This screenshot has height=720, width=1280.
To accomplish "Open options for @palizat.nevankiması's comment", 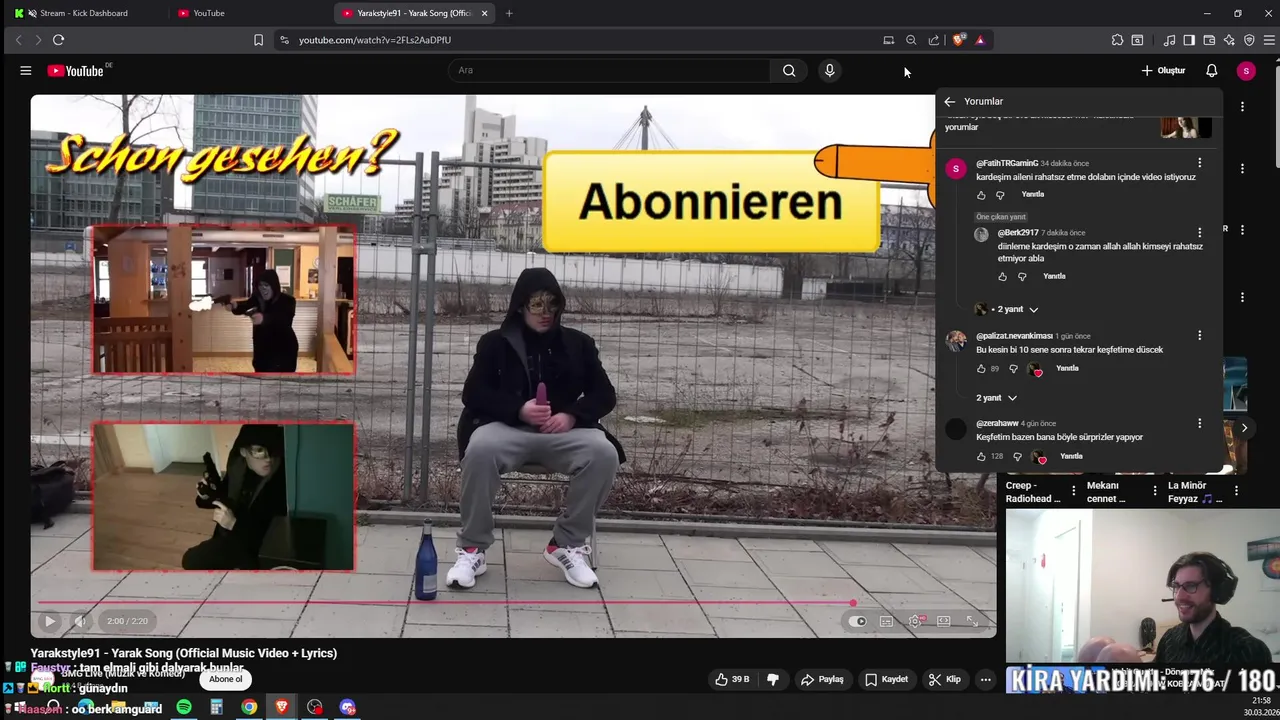I will tap(1200, 335).
